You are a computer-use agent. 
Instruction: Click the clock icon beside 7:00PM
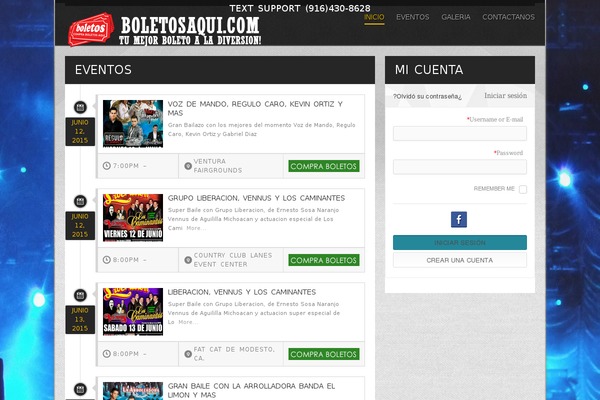click(107, 166)
